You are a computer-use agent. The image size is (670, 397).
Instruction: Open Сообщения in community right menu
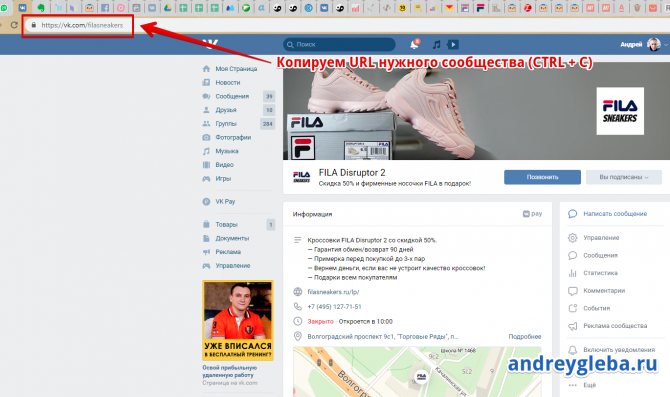point(600,255)
